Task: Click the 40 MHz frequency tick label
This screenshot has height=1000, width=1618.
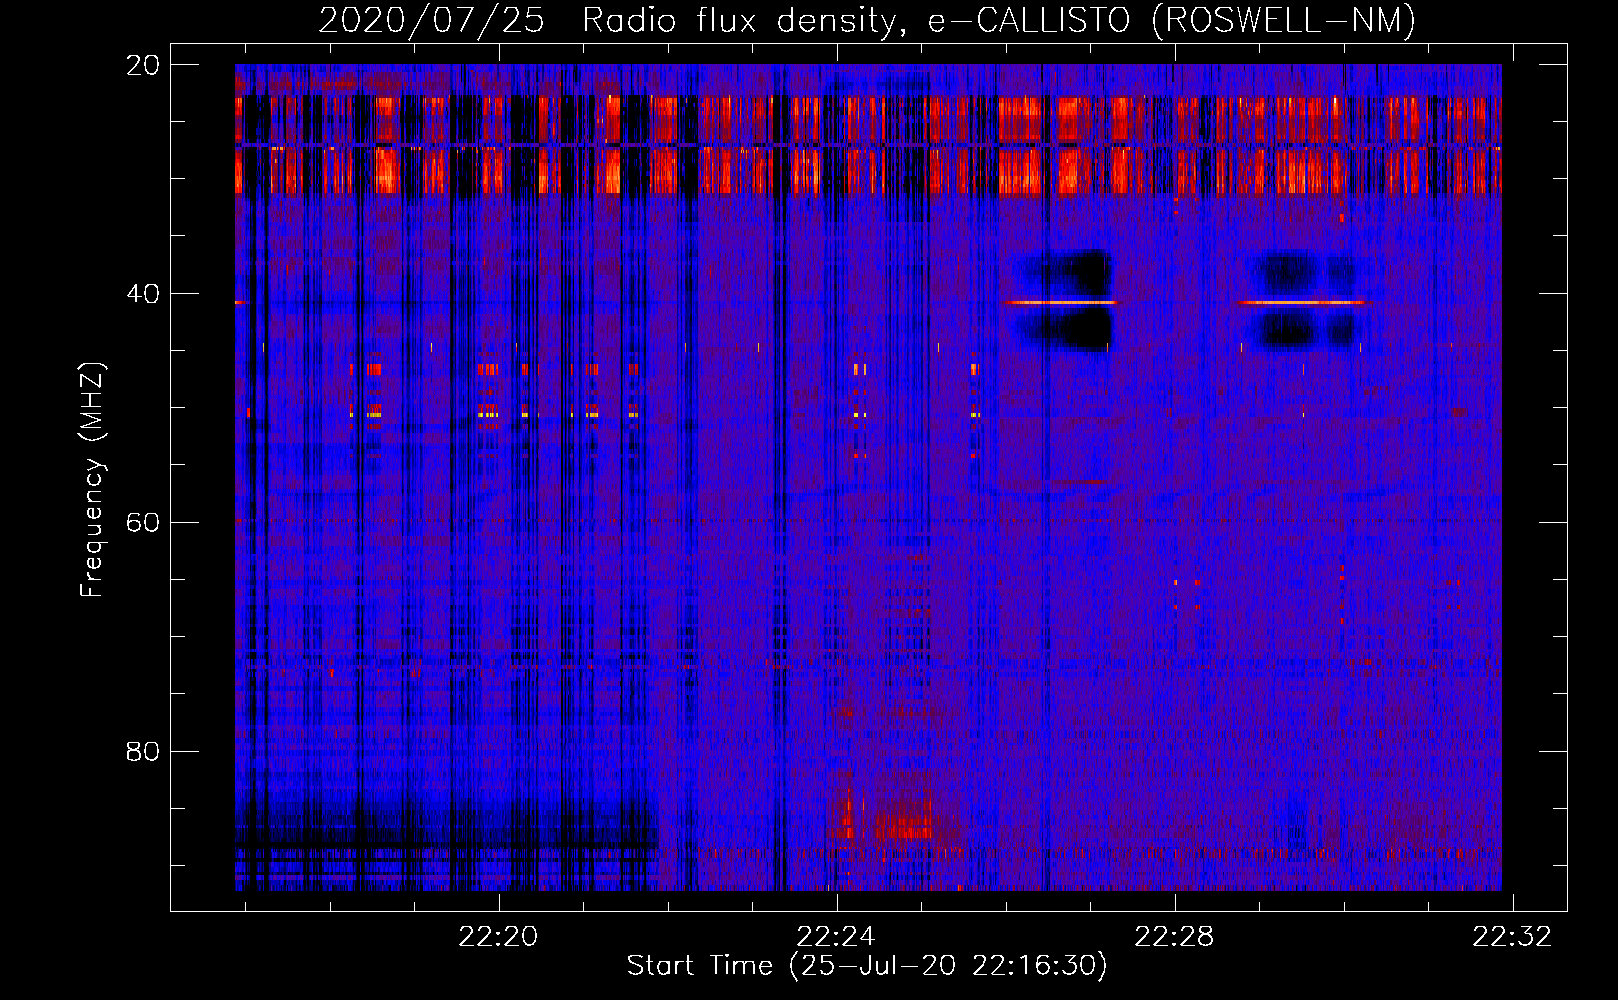Action: tap(143, 294)
